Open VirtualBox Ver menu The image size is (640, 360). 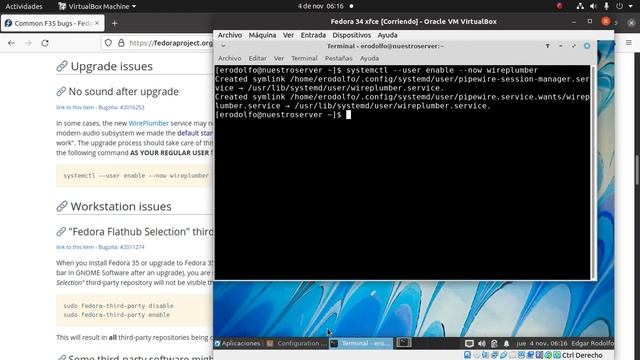(288, 35)
